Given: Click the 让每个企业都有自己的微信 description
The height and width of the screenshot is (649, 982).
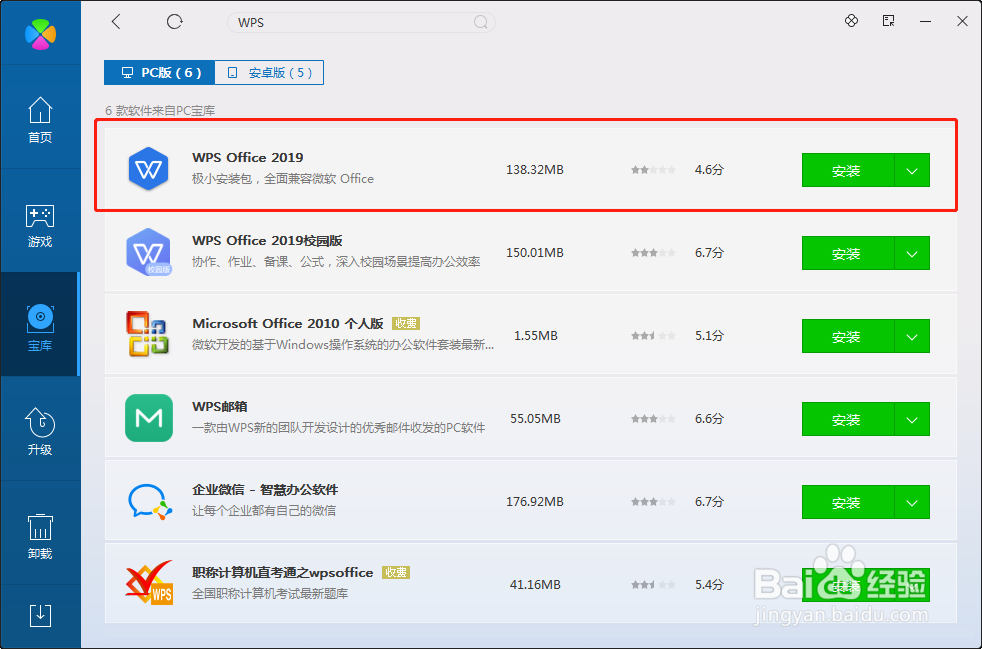Looking at the screenshot, I should [x=264, y=511].
